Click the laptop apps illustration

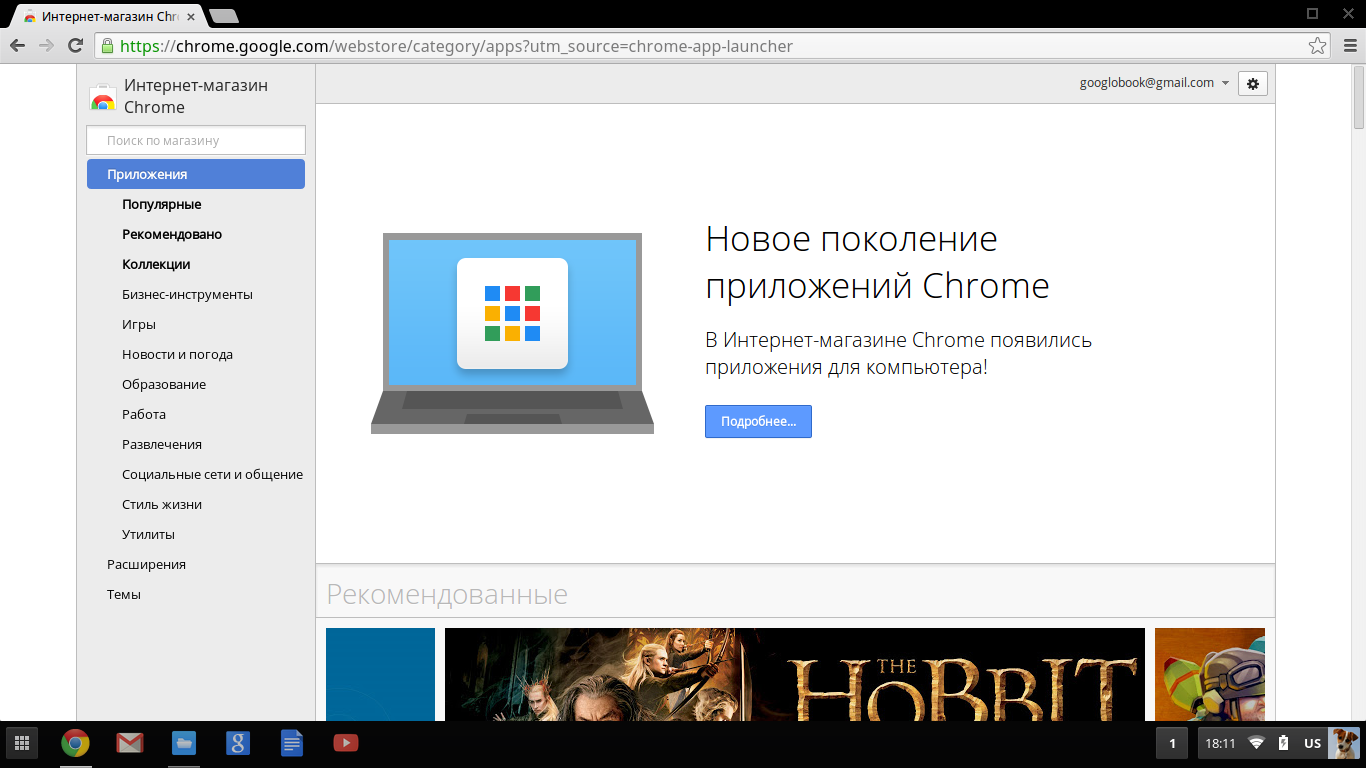pyautogui.click(x=512, y=333)
